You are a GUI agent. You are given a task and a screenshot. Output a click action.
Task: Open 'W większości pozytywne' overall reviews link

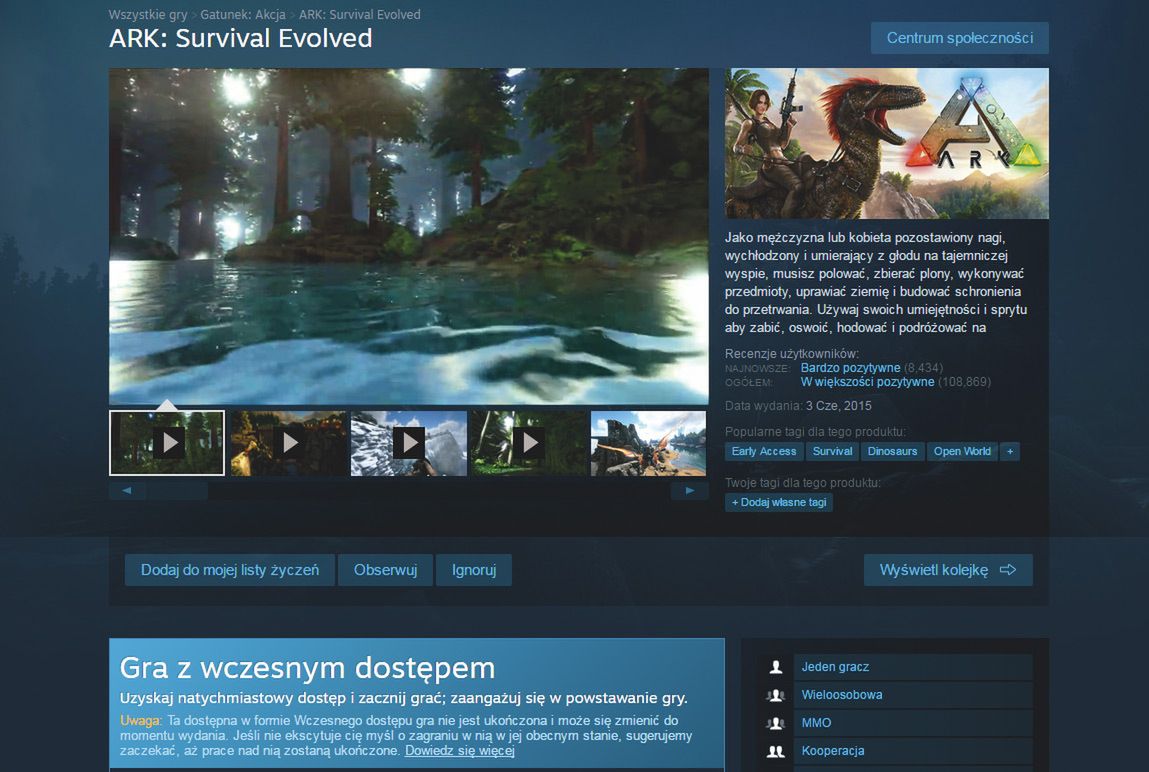click(868, 382)
